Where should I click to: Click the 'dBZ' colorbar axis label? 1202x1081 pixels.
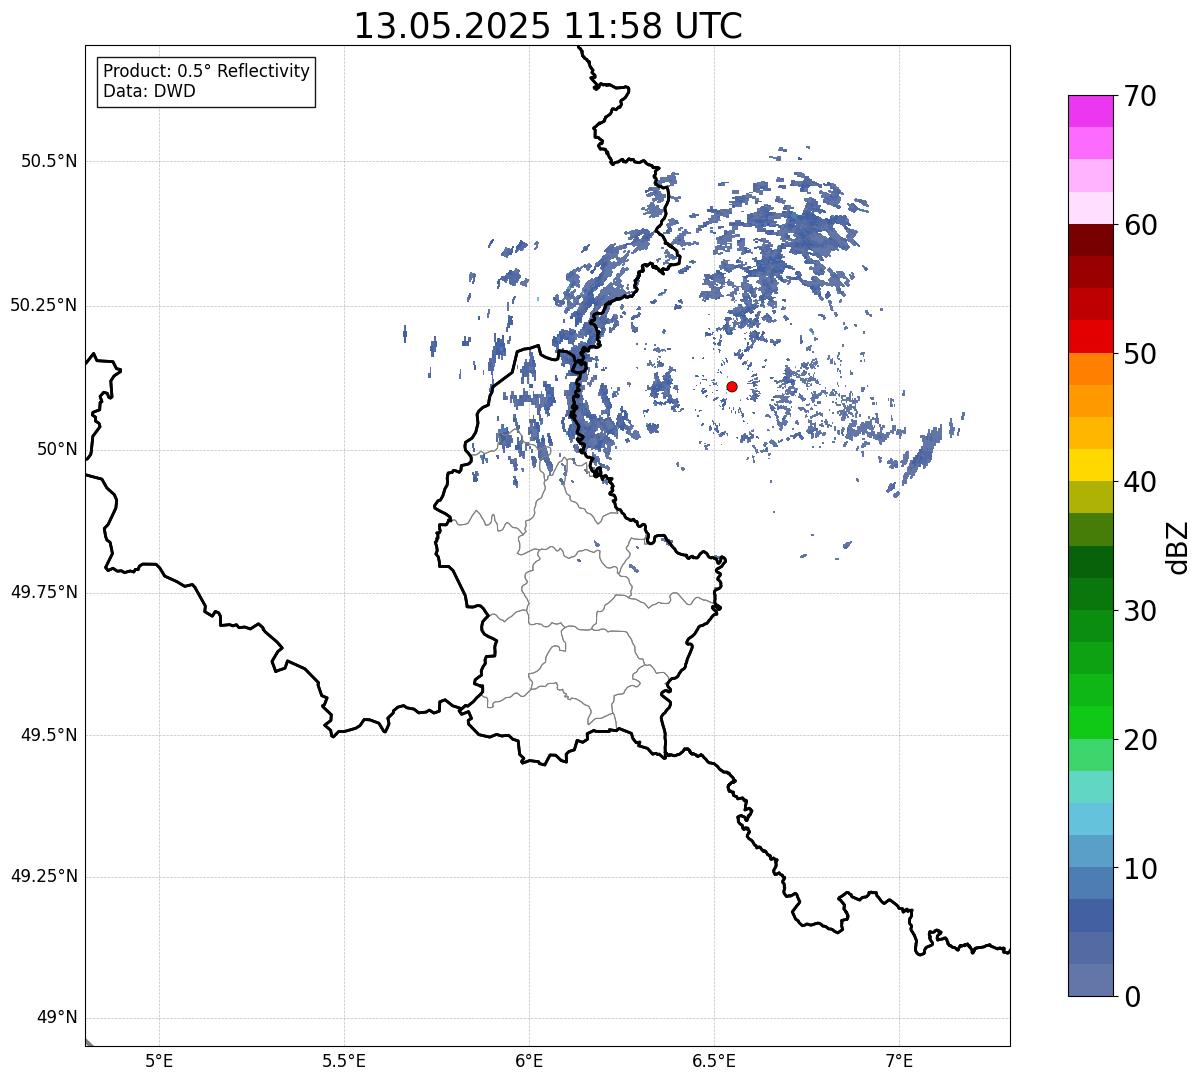click(1178, 546)
